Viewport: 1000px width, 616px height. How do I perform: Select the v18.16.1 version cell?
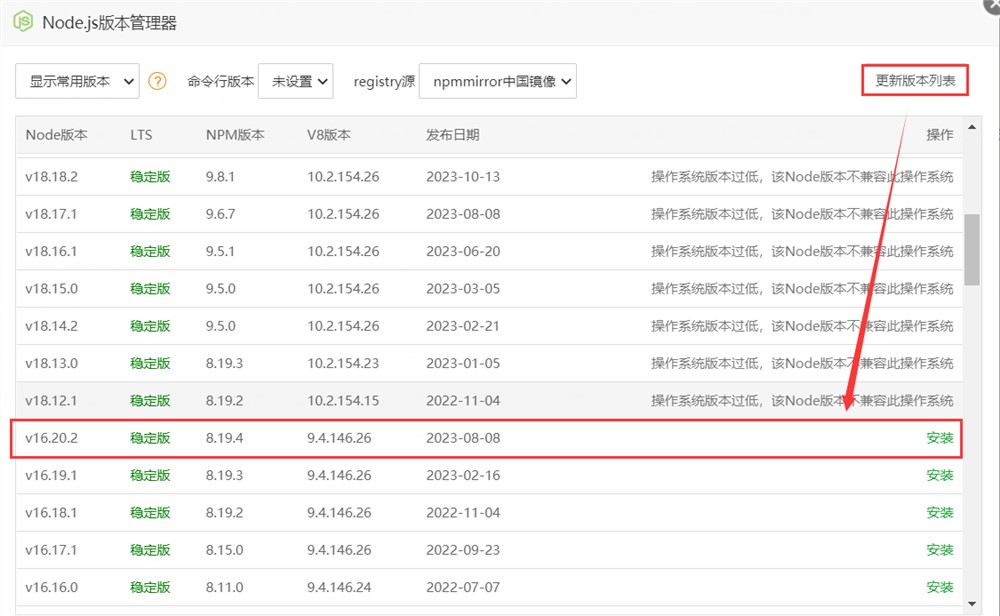51,251
